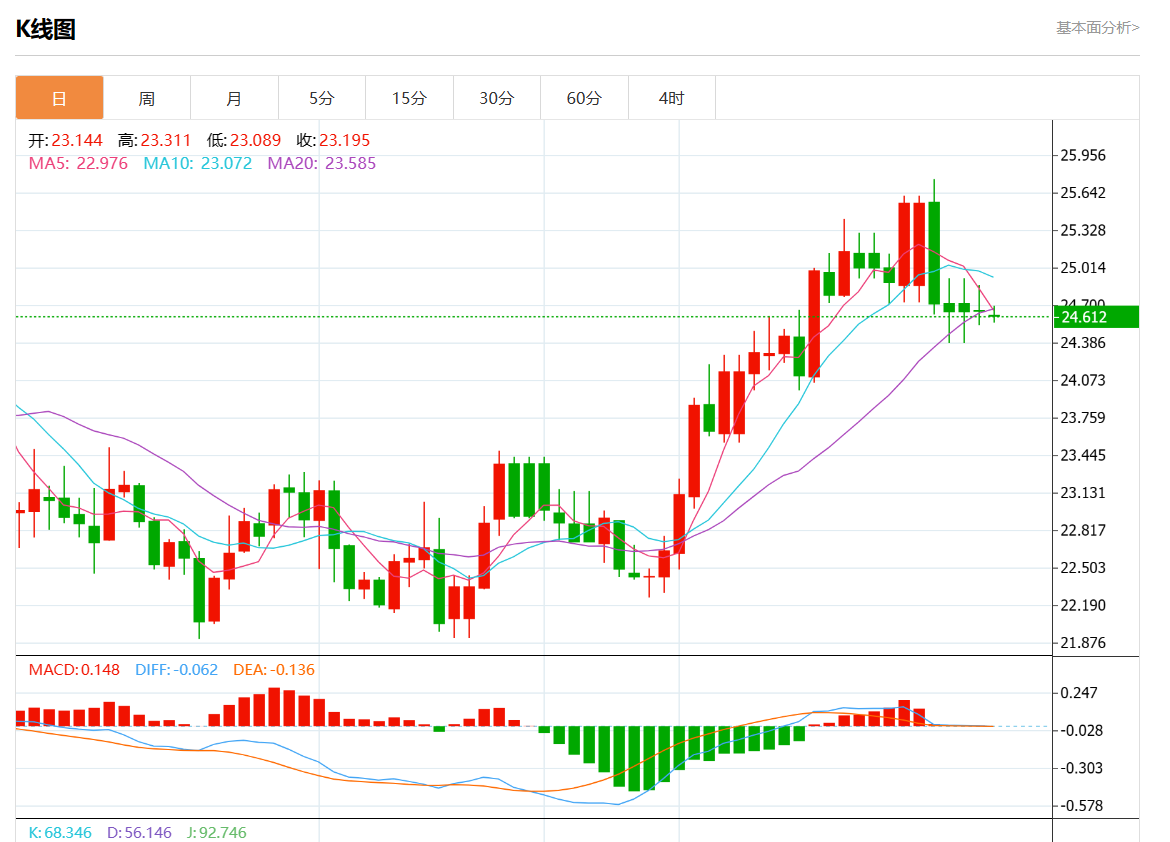Click the 23.131 price axis label
The image size is (1170, 842).
point(1083,493)
